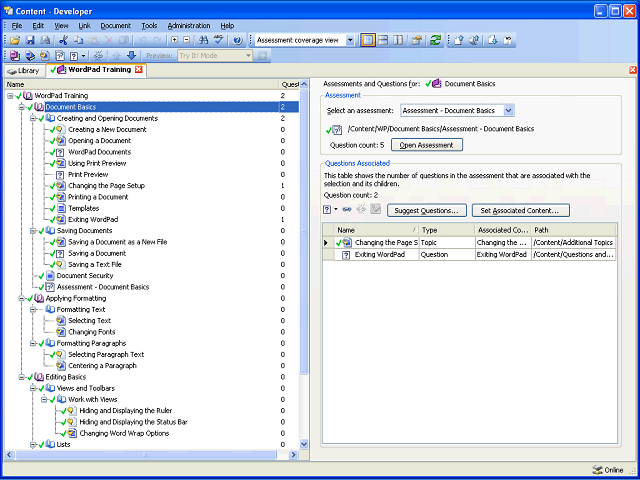Click the Open folder toolbar icon
Image resolution: width=640 pixels, height=480 pixels.
click(15, 40)
